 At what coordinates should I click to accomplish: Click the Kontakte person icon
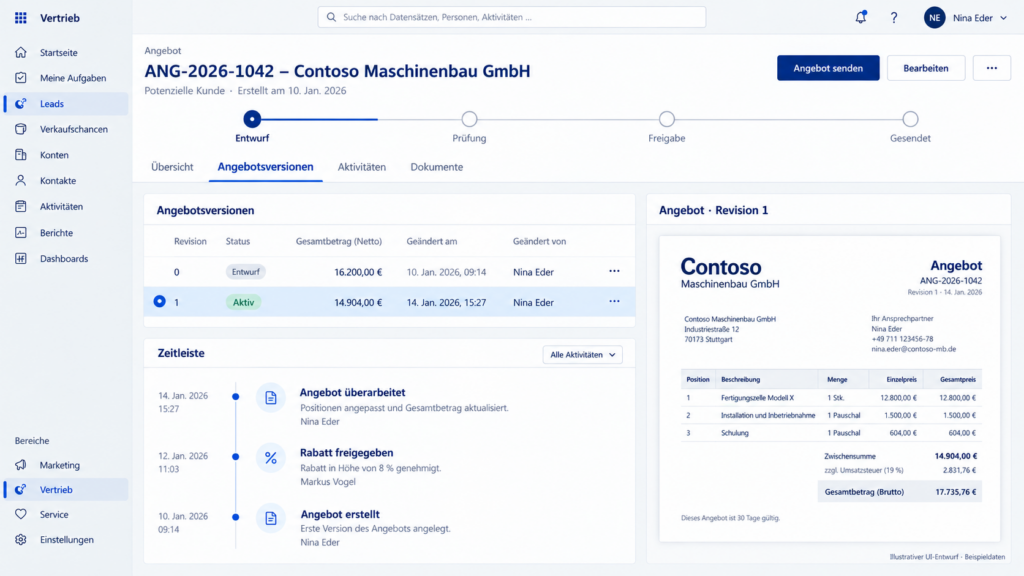tap(21, 180)
